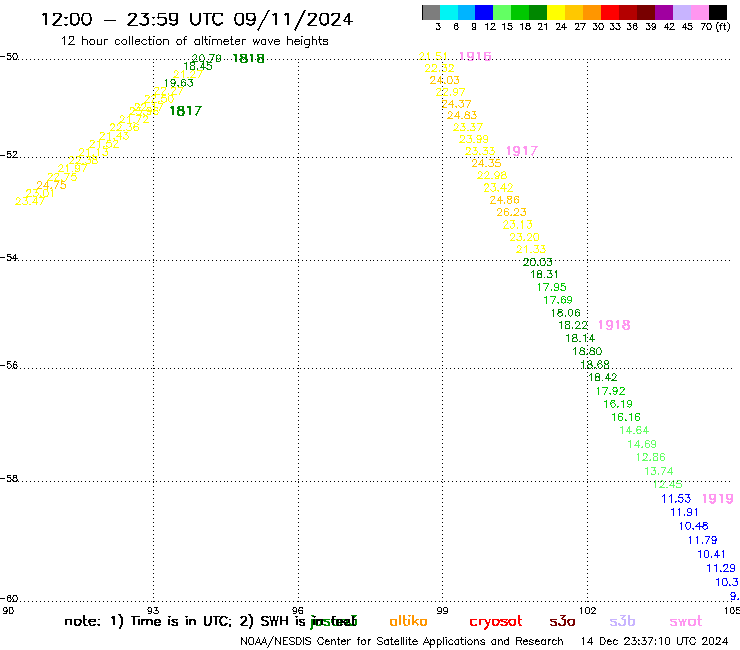740x650 pixels.
Task: Click the latitude axis label -58
Action: click(9, 478)
